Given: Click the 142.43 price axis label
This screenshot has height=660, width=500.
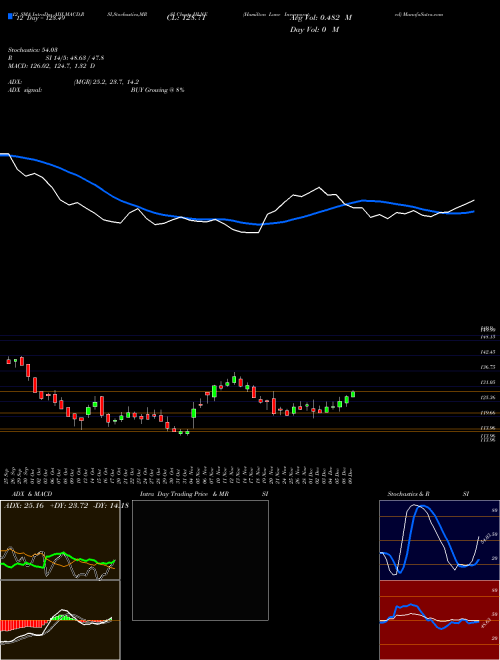Looking at the screenshot, I should pos(488,352).
